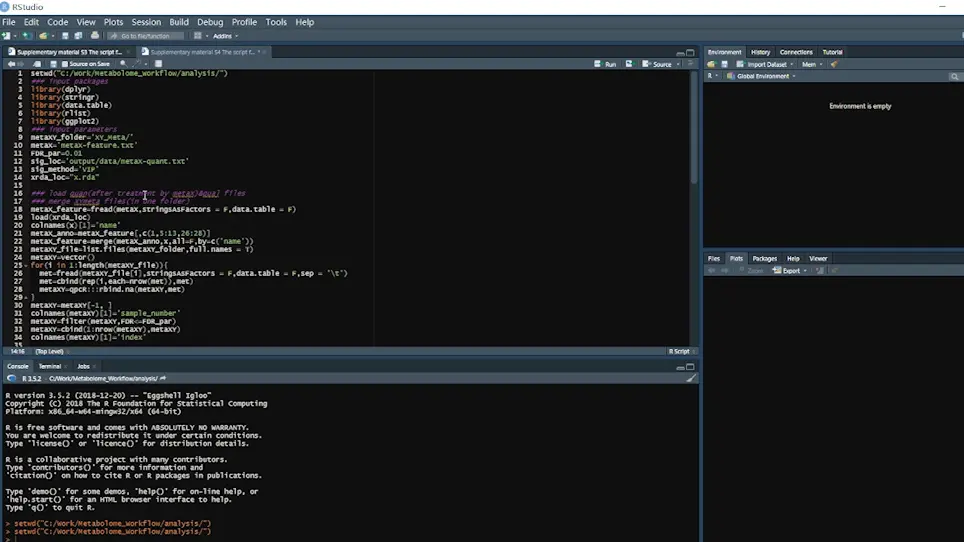The image size is (964, 542).
Task: Click the Open File folder icon
Action: [x=43, y=36]
